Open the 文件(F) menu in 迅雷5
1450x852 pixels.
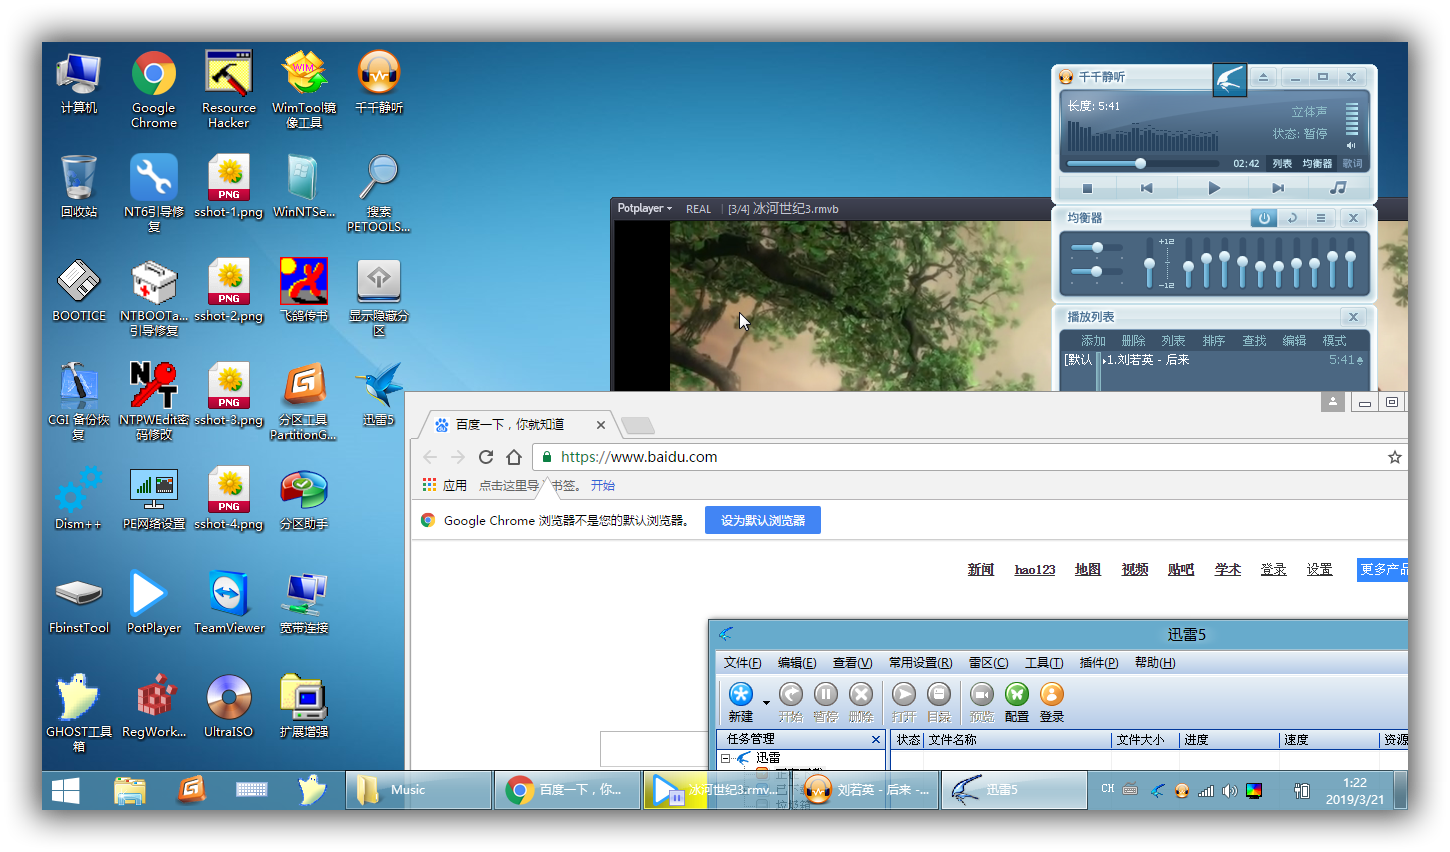[743, 663]
